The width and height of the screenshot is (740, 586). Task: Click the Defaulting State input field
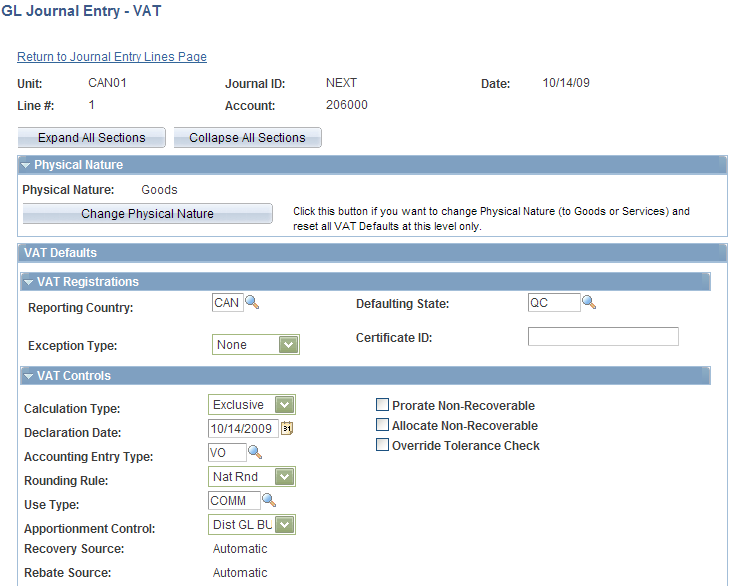[554, 302]
